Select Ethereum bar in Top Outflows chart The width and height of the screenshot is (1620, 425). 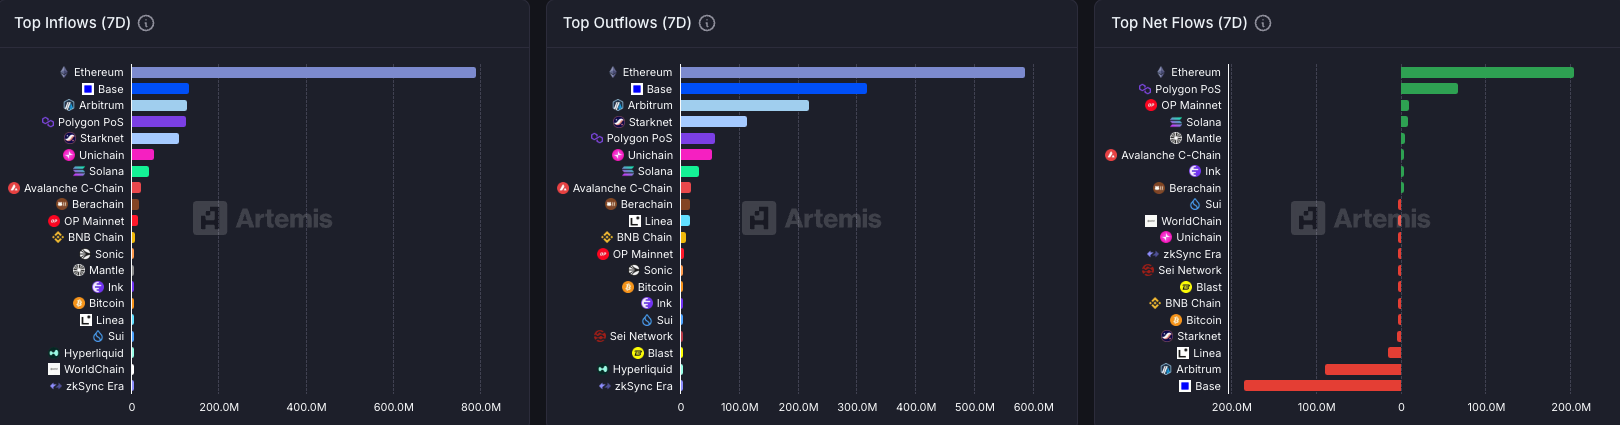853,72
